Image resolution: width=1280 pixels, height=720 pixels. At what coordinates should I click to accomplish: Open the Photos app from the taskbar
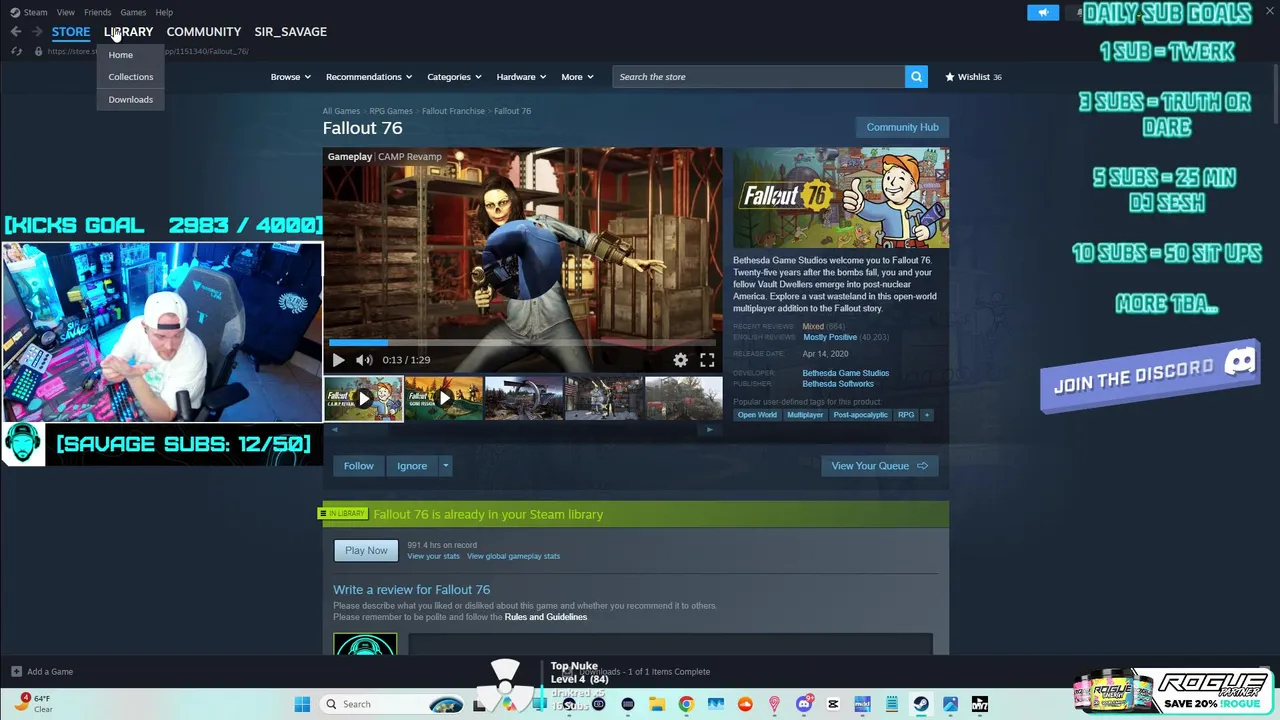point(950,704)
